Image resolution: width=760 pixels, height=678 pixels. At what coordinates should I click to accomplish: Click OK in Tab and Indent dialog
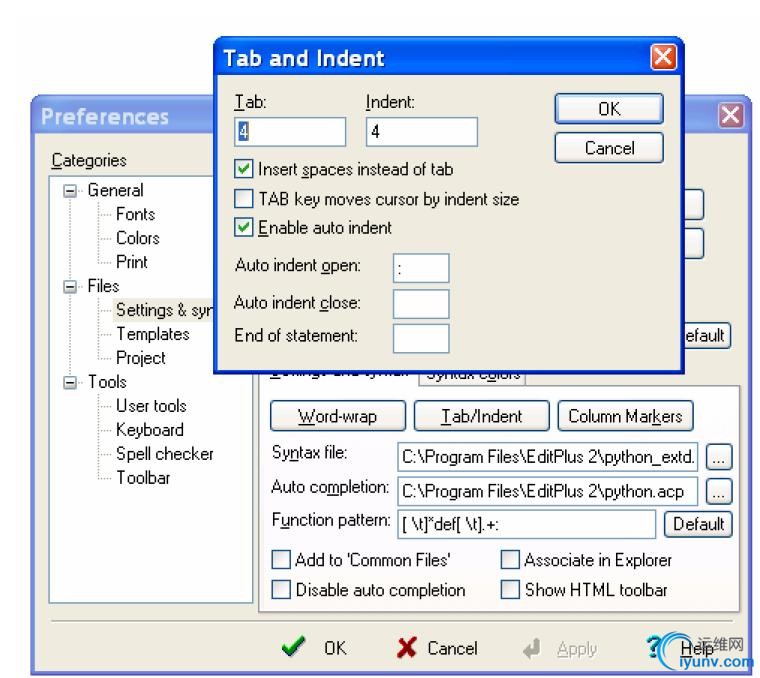coord(609,109)
